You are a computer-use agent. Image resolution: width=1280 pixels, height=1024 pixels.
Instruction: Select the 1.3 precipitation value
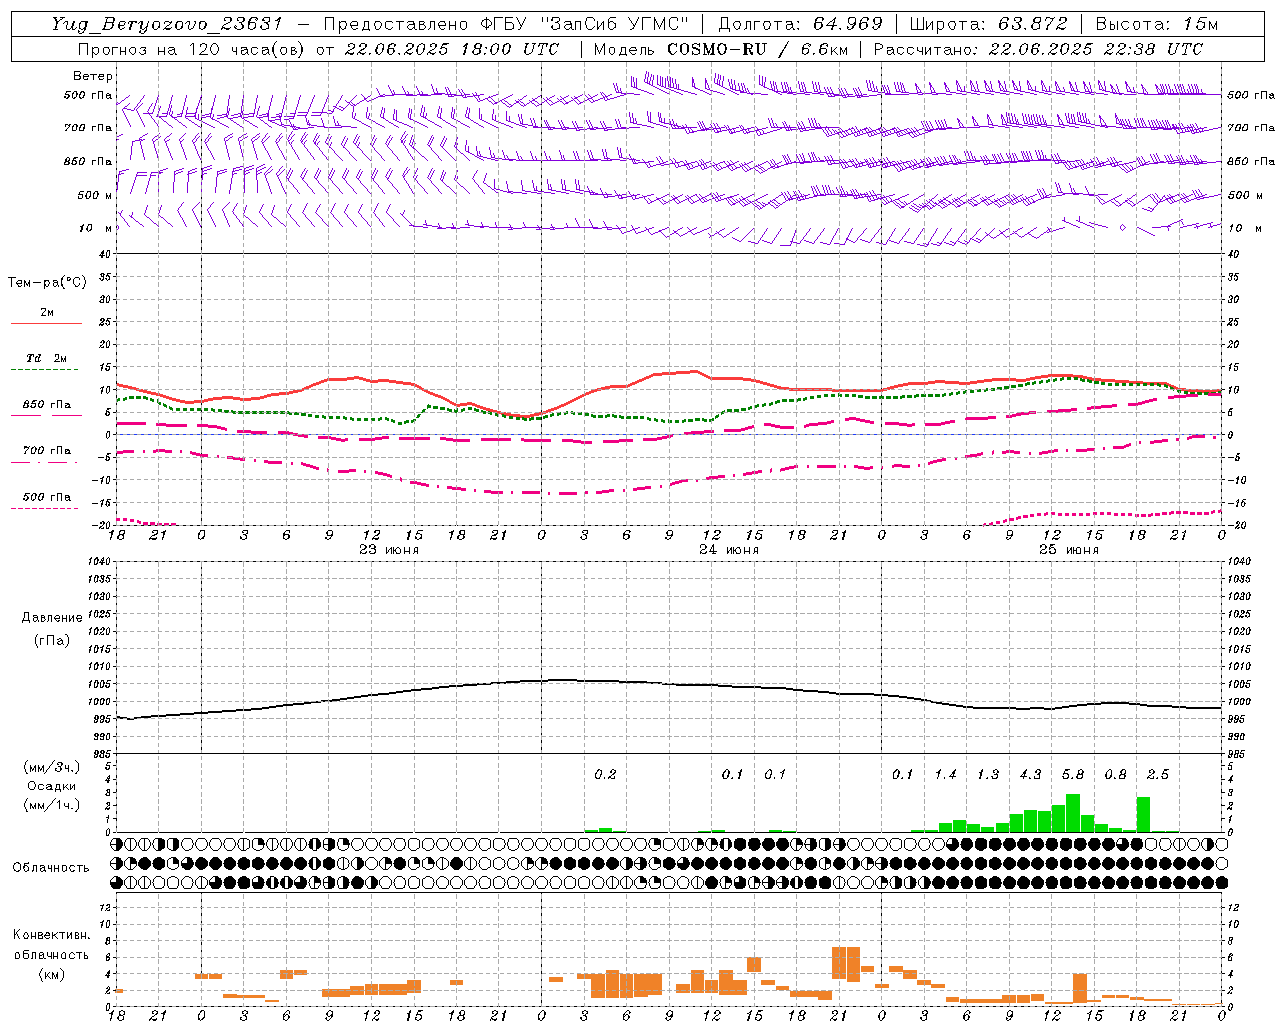tap(988, 775)
